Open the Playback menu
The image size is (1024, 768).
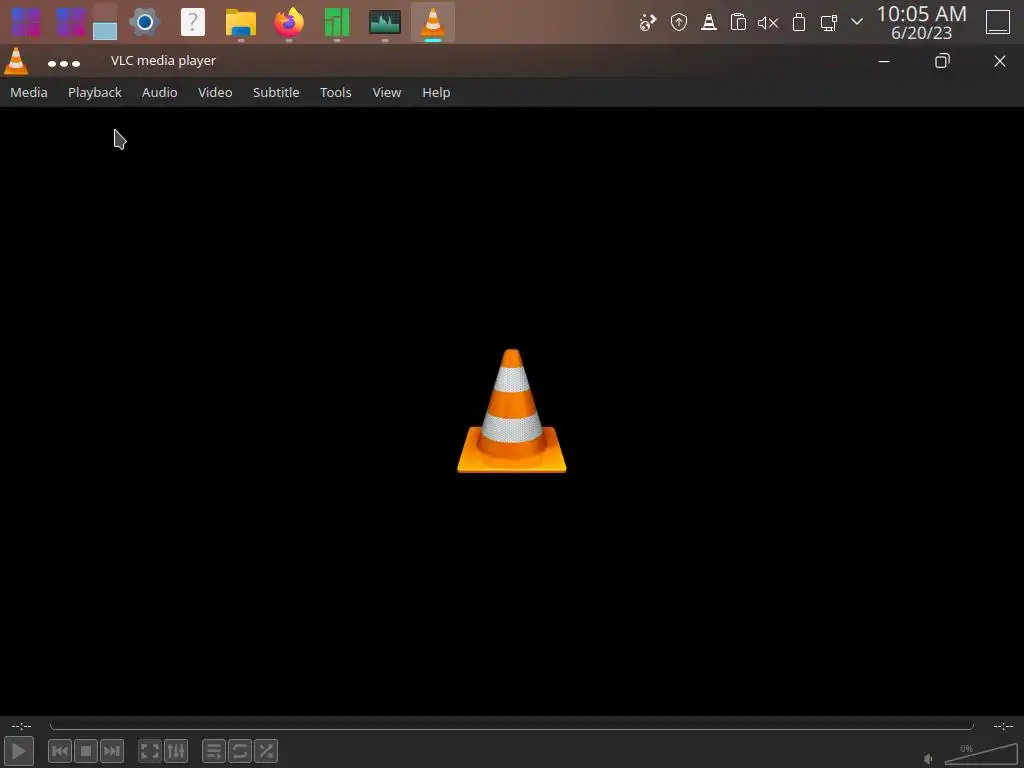tap(95, 92)
